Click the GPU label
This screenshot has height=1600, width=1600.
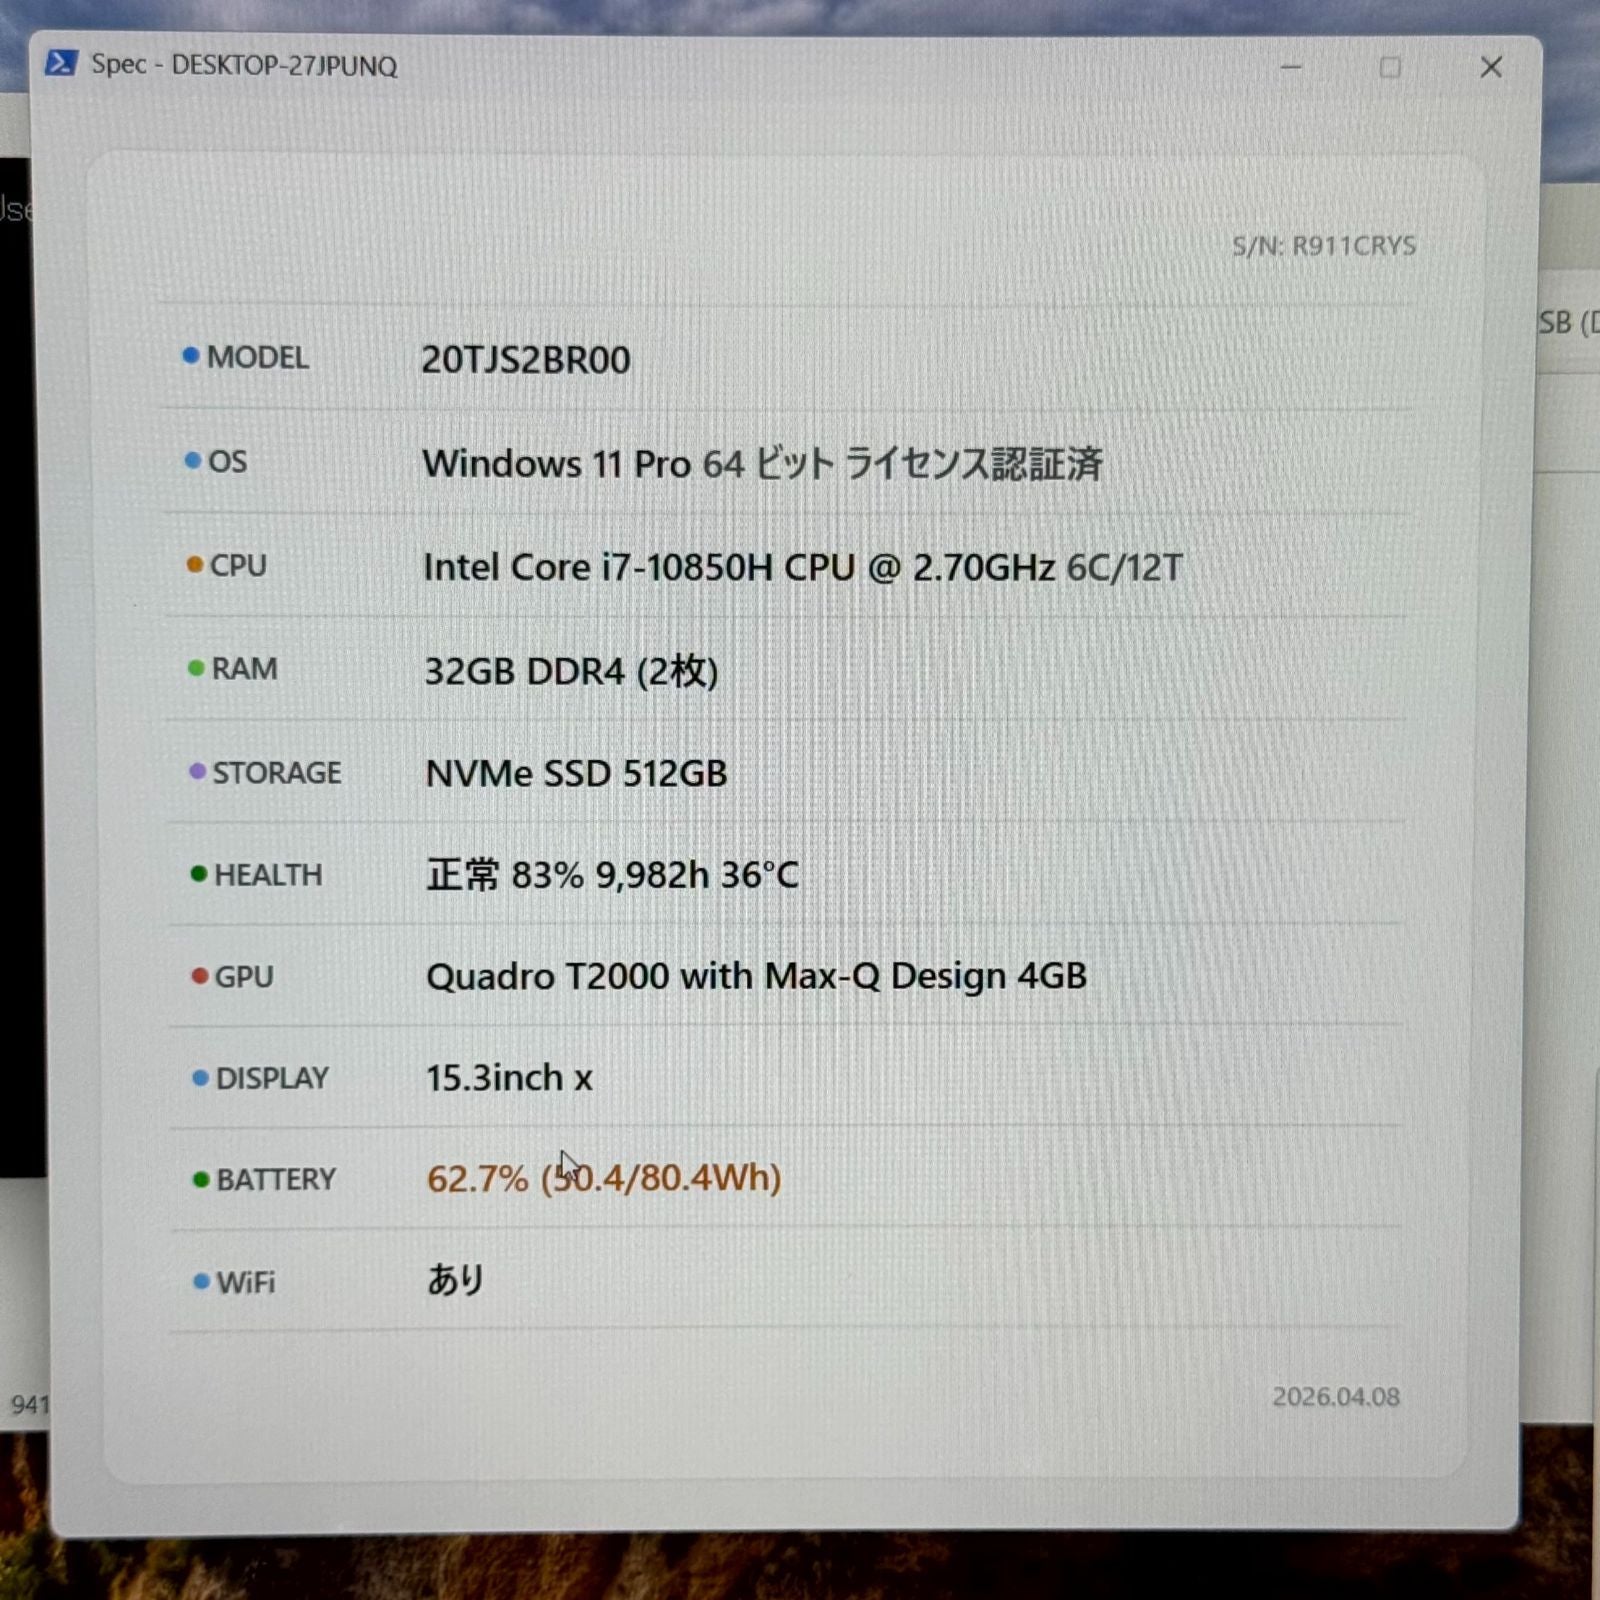coord(244,977)
